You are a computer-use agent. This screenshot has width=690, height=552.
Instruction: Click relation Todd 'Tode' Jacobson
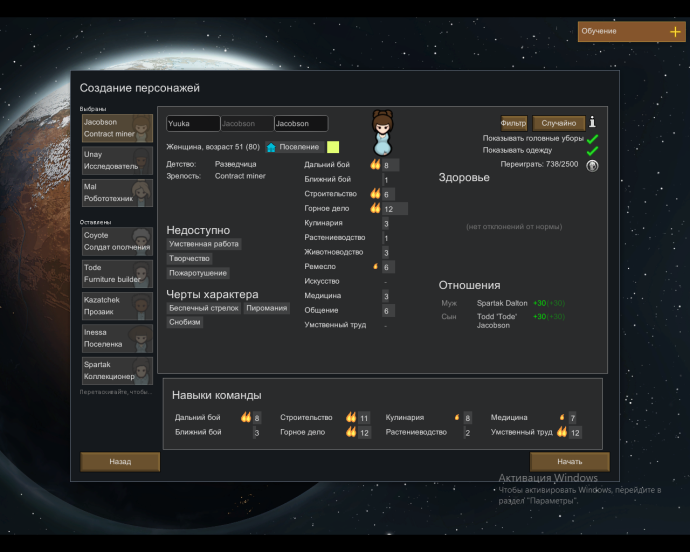[x=497, y=321]
